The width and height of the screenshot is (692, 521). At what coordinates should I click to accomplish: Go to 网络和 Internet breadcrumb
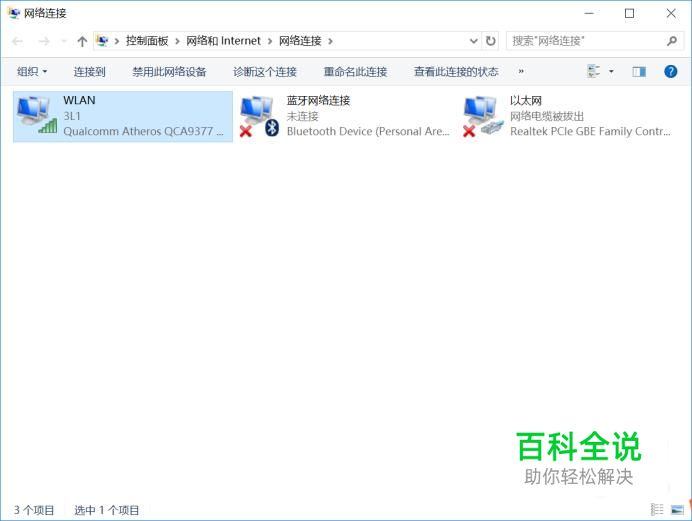[x=223, y=41]
